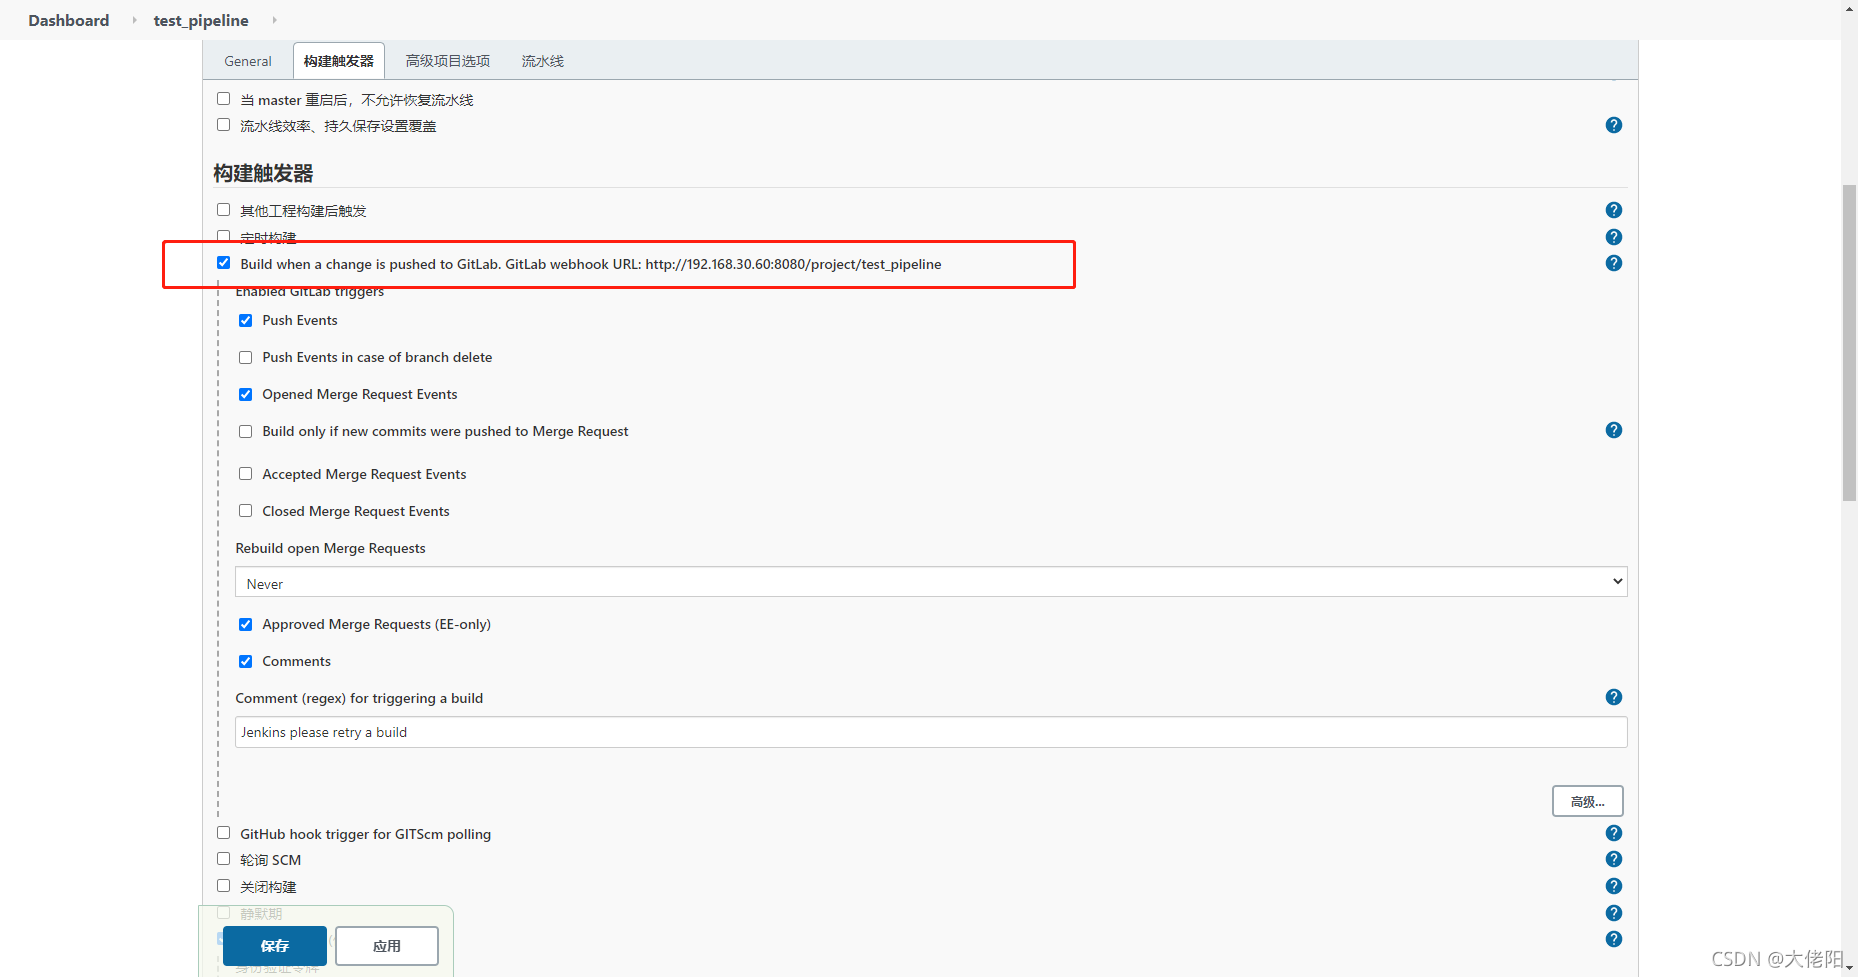The width and height of the screenshot is (1858, 977).
Task: Check Accepted Merge Request Events
Action: pos(245,474)
